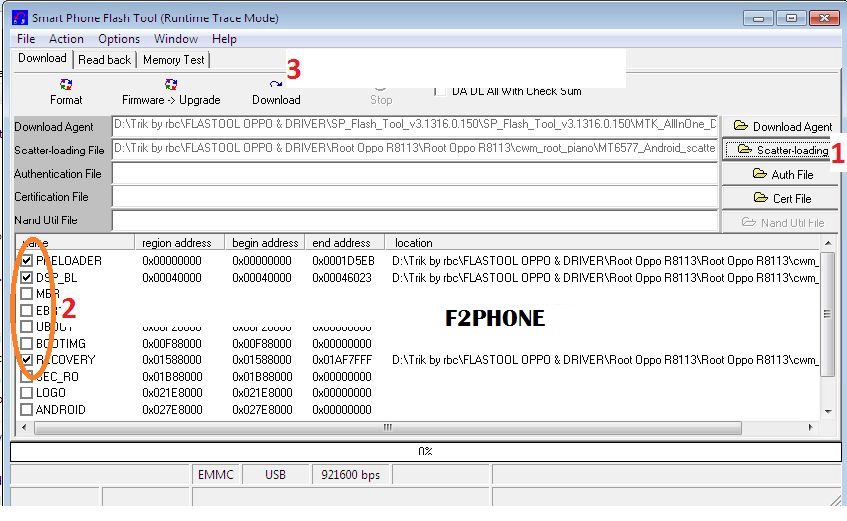Screen dimensions: 847x521
Task: Click the Nand Util File button
Action: click(783, 222)
